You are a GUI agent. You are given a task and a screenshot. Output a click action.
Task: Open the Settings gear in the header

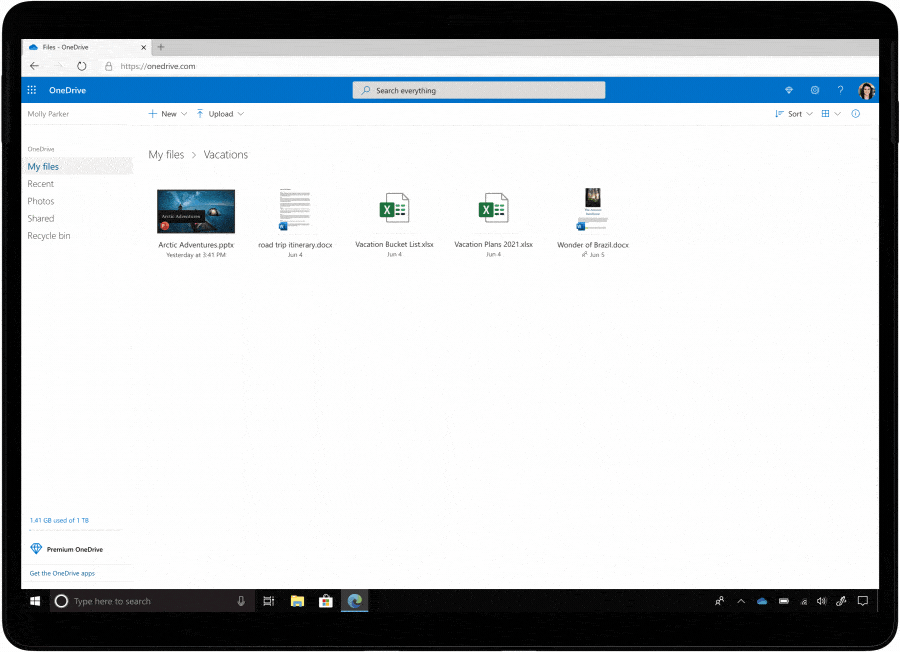tap(815, 90)
